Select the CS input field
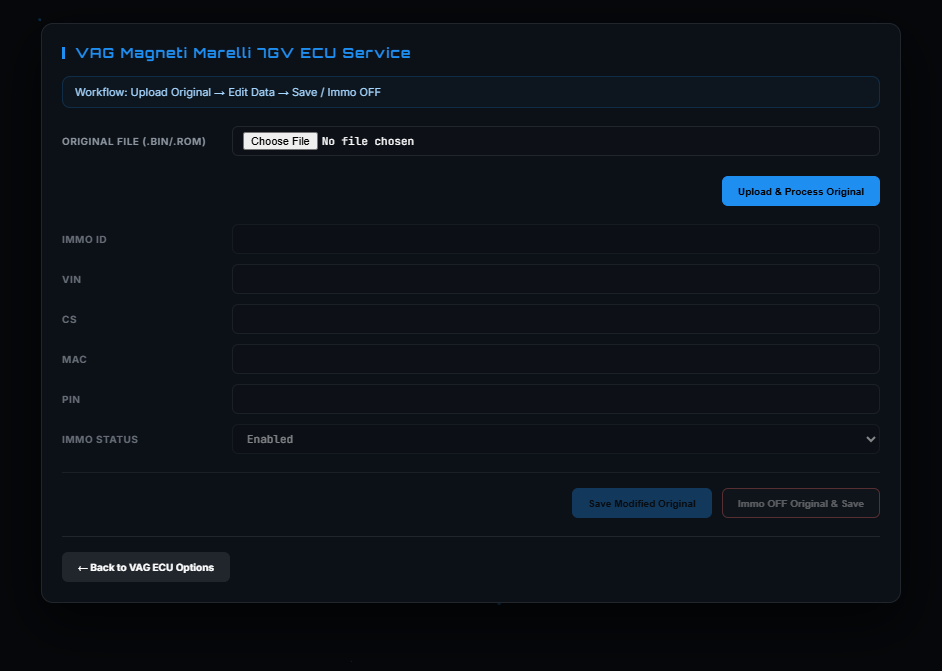 pyautogui.click(x=555, y=319)
